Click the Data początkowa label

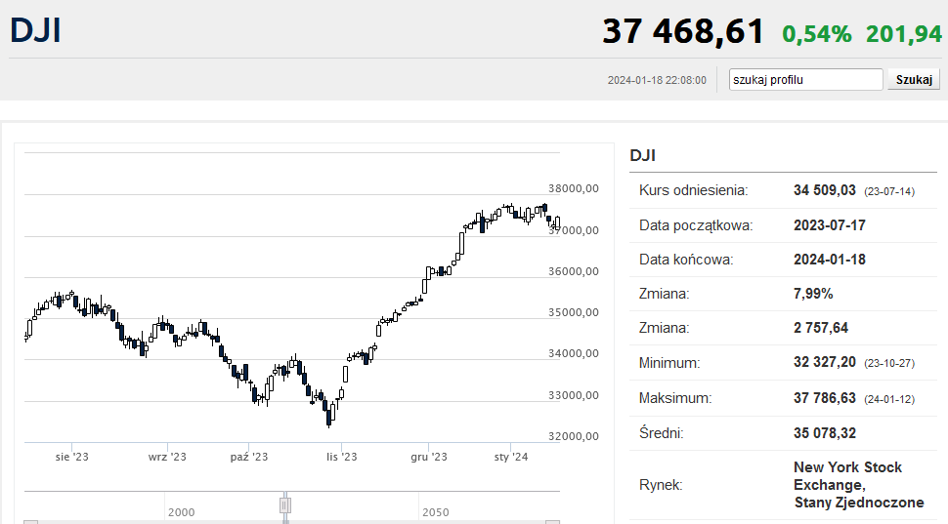click(696, 225)
